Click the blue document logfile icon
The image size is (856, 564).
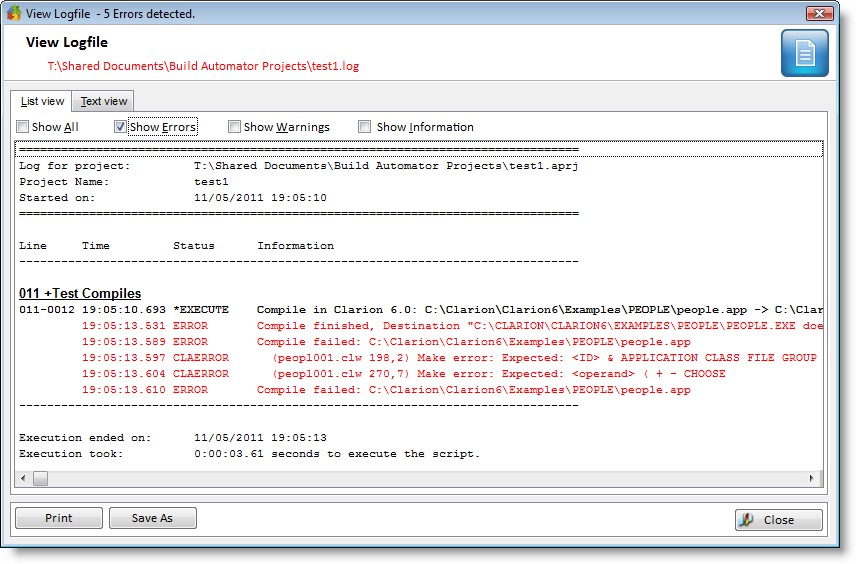click(804, 53)
